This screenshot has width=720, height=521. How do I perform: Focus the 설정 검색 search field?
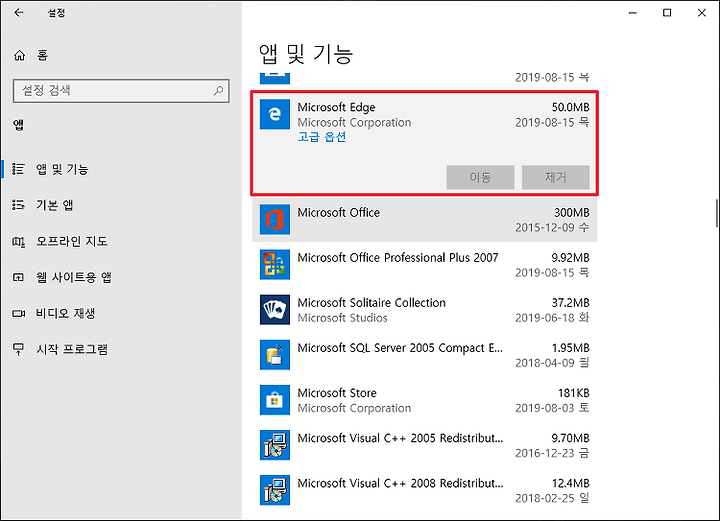[x=121, y=90]
